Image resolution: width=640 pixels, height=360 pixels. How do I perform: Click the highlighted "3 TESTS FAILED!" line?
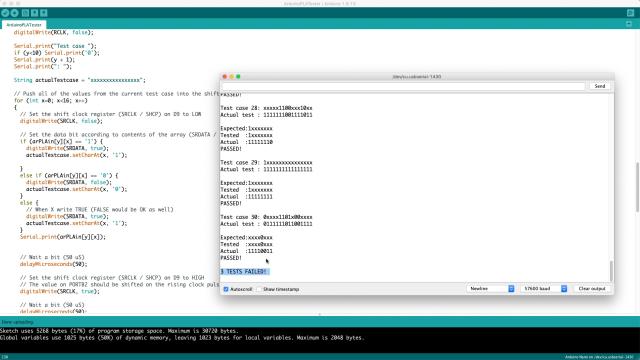[244, 272]
